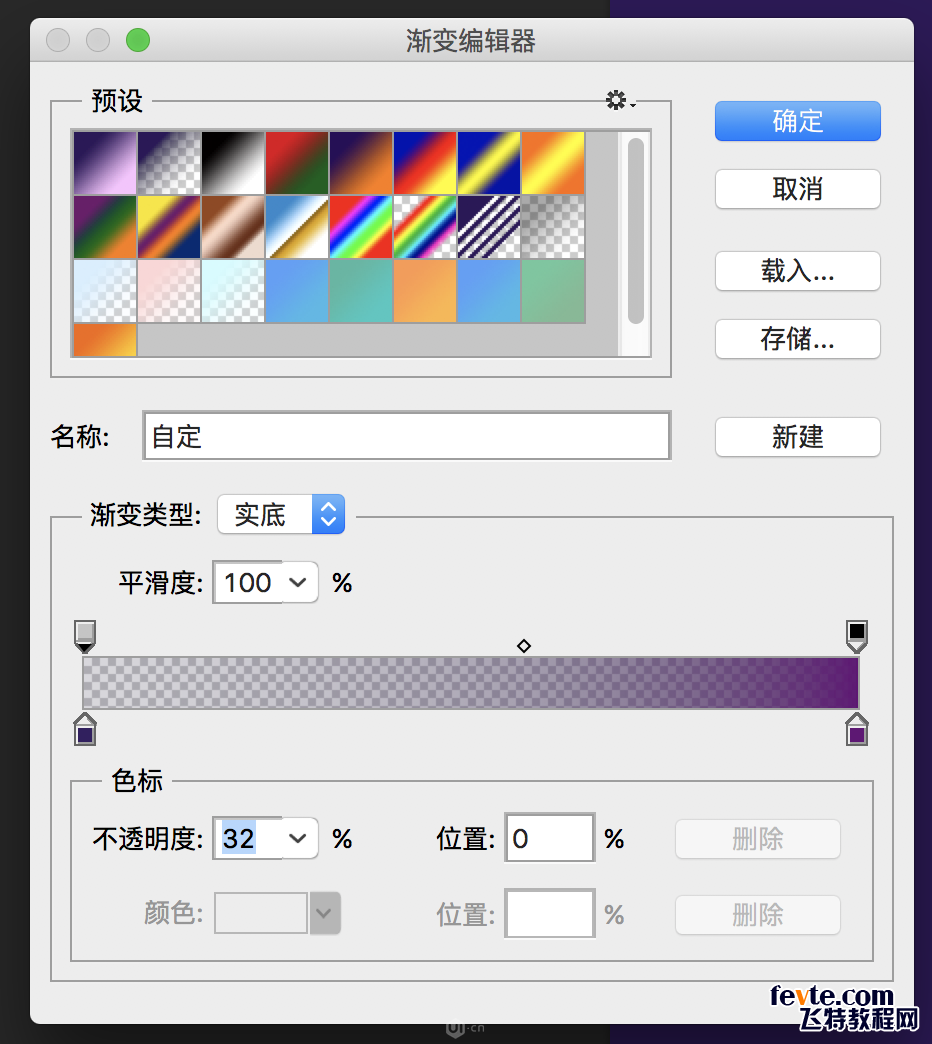Screen dimensions: 932x1044
Task: Select the orange-to-yellow preset in third row
Action: (425, 291)
